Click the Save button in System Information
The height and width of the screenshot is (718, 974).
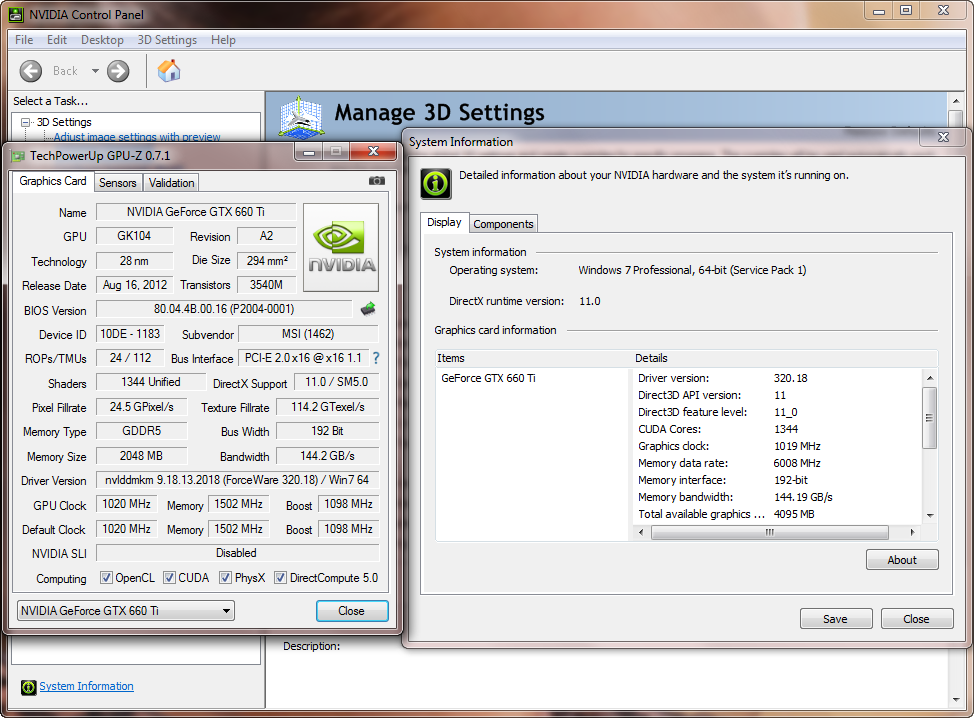click(x=835, y=619)
